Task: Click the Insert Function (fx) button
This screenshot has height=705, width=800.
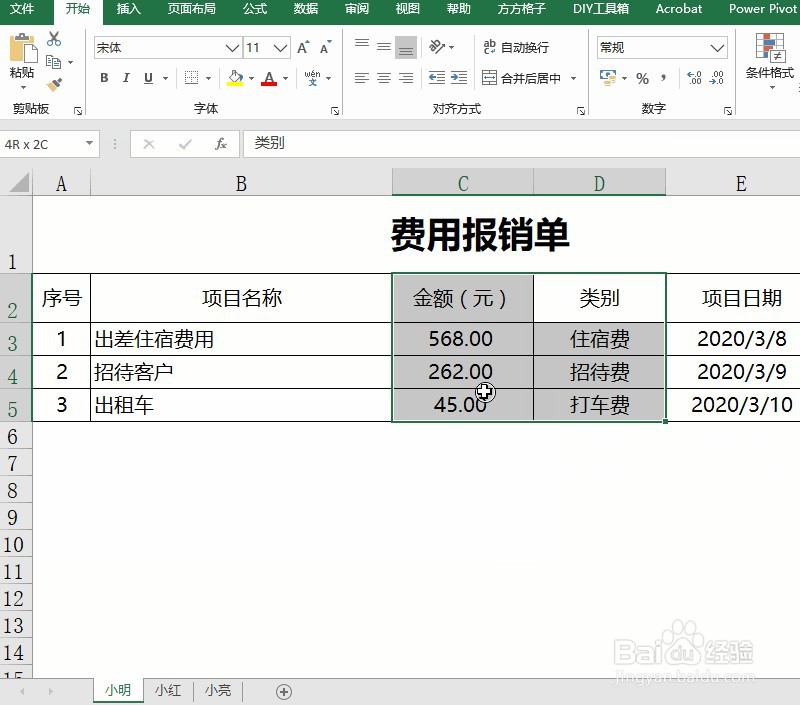Action: [x=221, y=143]
